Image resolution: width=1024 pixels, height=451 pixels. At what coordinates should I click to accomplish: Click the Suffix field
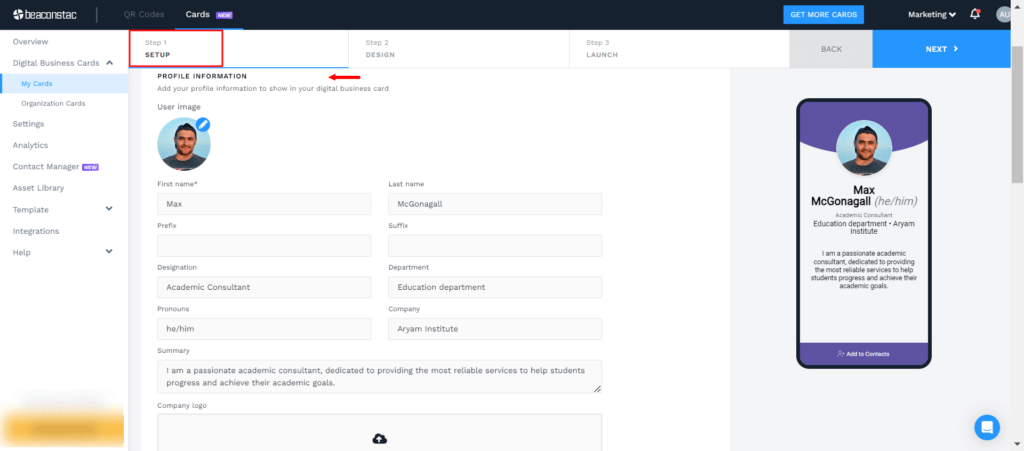pyautogui.click(x=495, y=245)
